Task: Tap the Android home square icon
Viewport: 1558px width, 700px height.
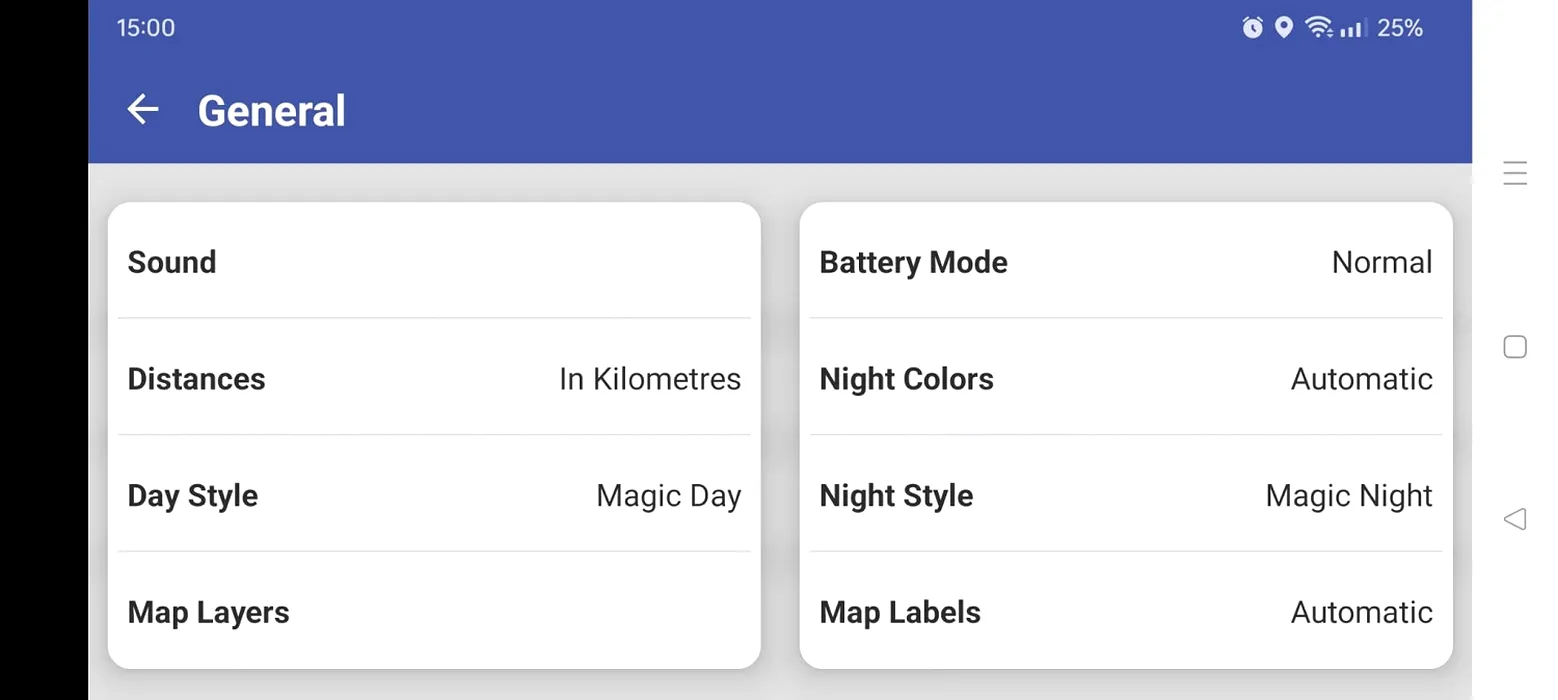Action: point(1515,347)
